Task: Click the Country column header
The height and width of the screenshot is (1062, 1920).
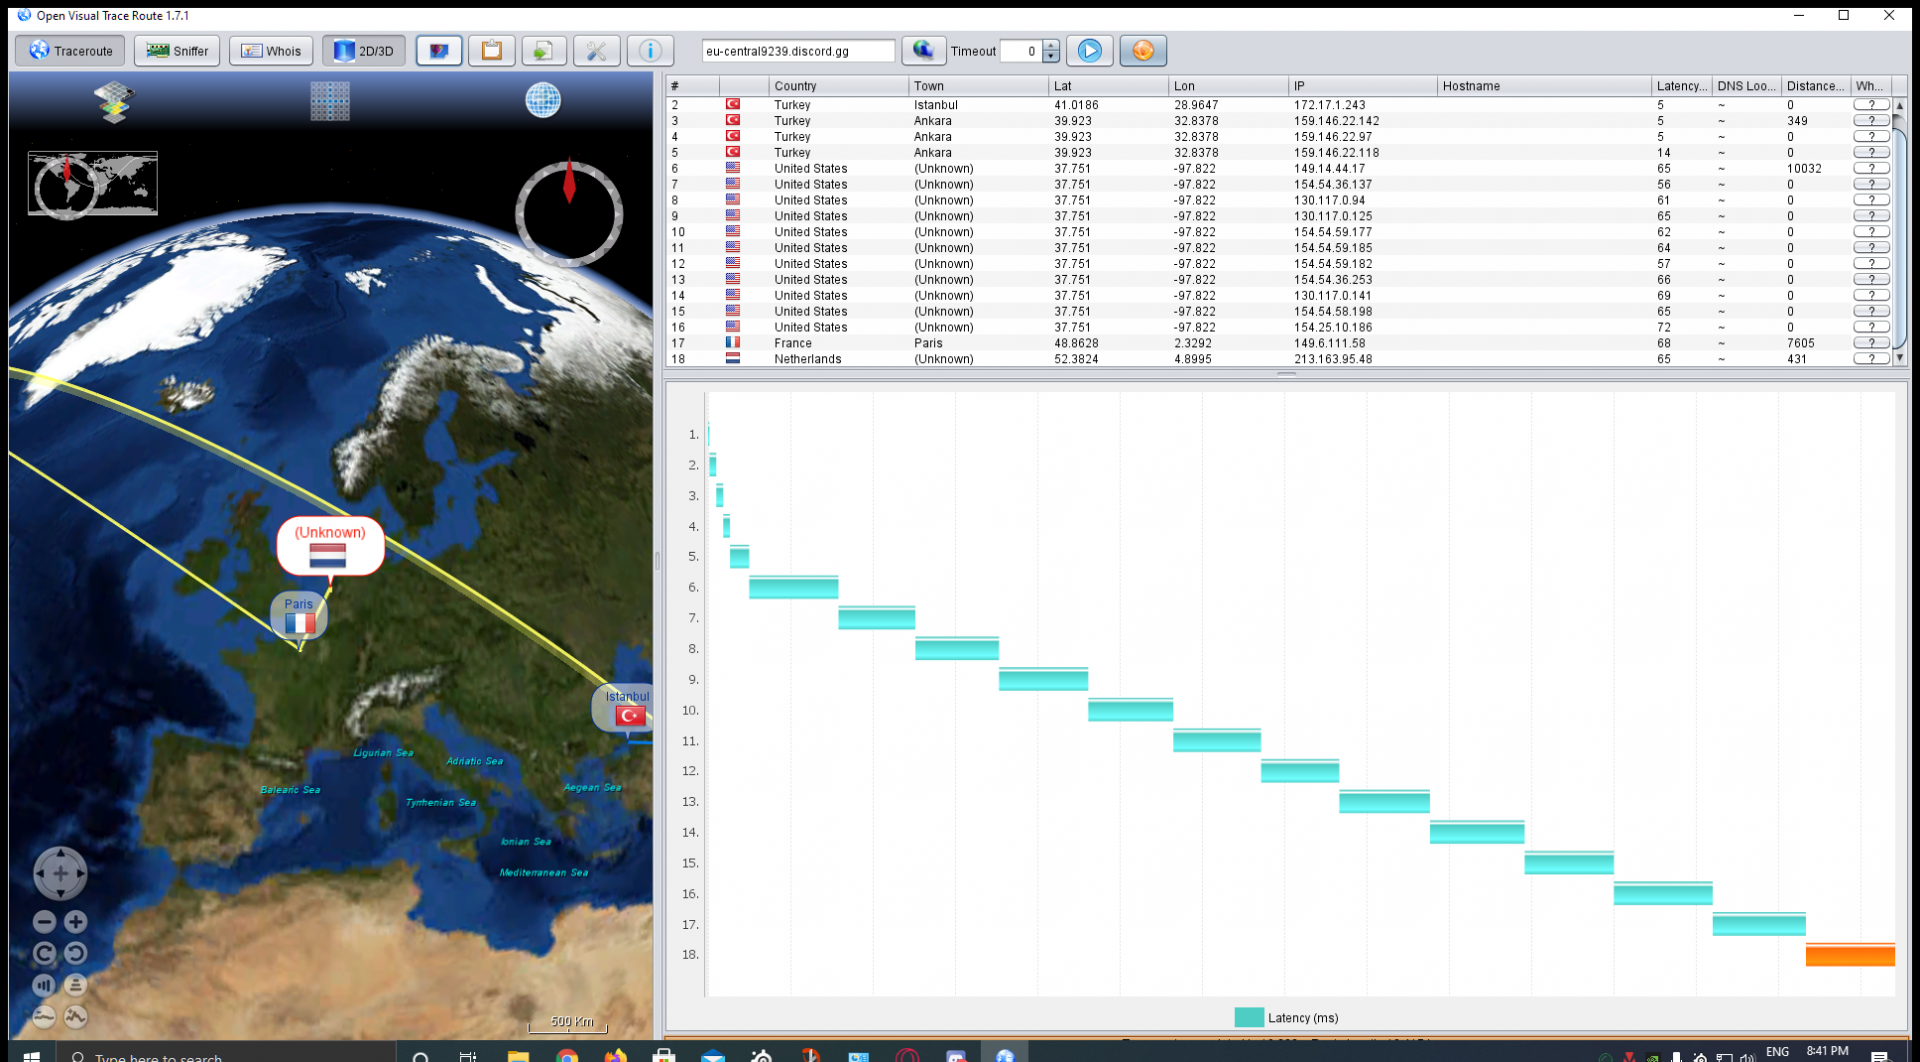Action: click(838, 86)
